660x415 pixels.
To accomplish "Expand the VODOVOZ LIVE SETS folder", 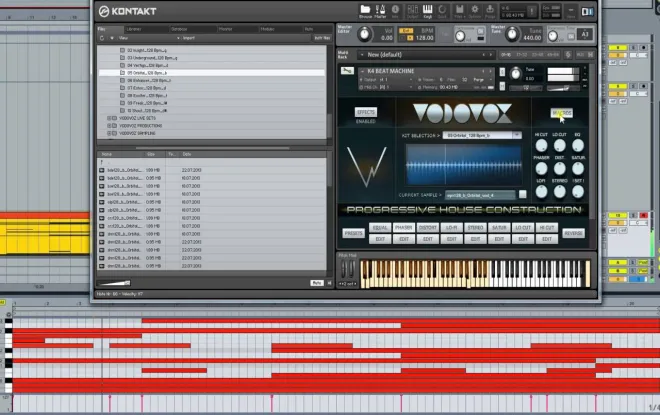I will point(109,118).
